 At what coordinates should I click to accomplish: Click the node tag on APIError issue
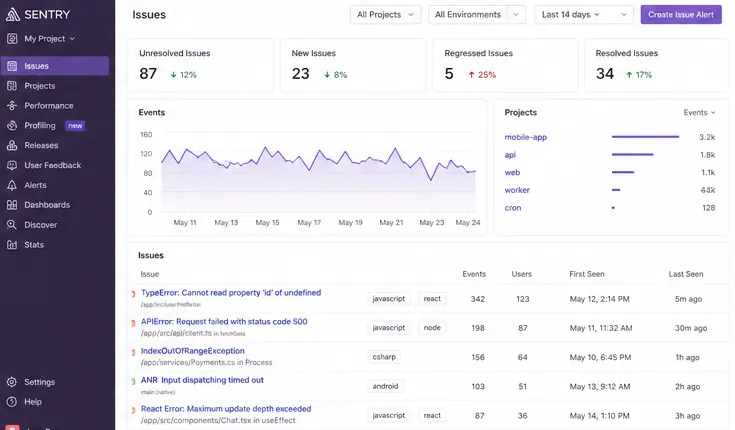tap(432, 328)
